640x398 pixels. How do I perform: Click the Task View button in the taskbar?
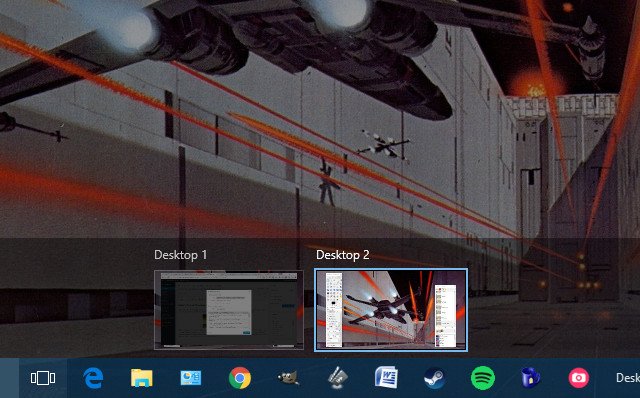tap(43, 378)
